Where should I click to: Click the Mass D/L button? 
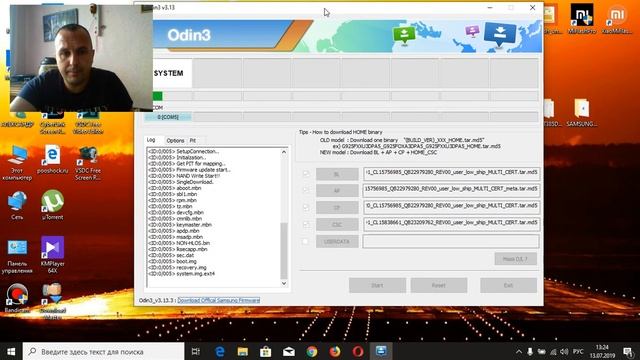coord(516,259)
